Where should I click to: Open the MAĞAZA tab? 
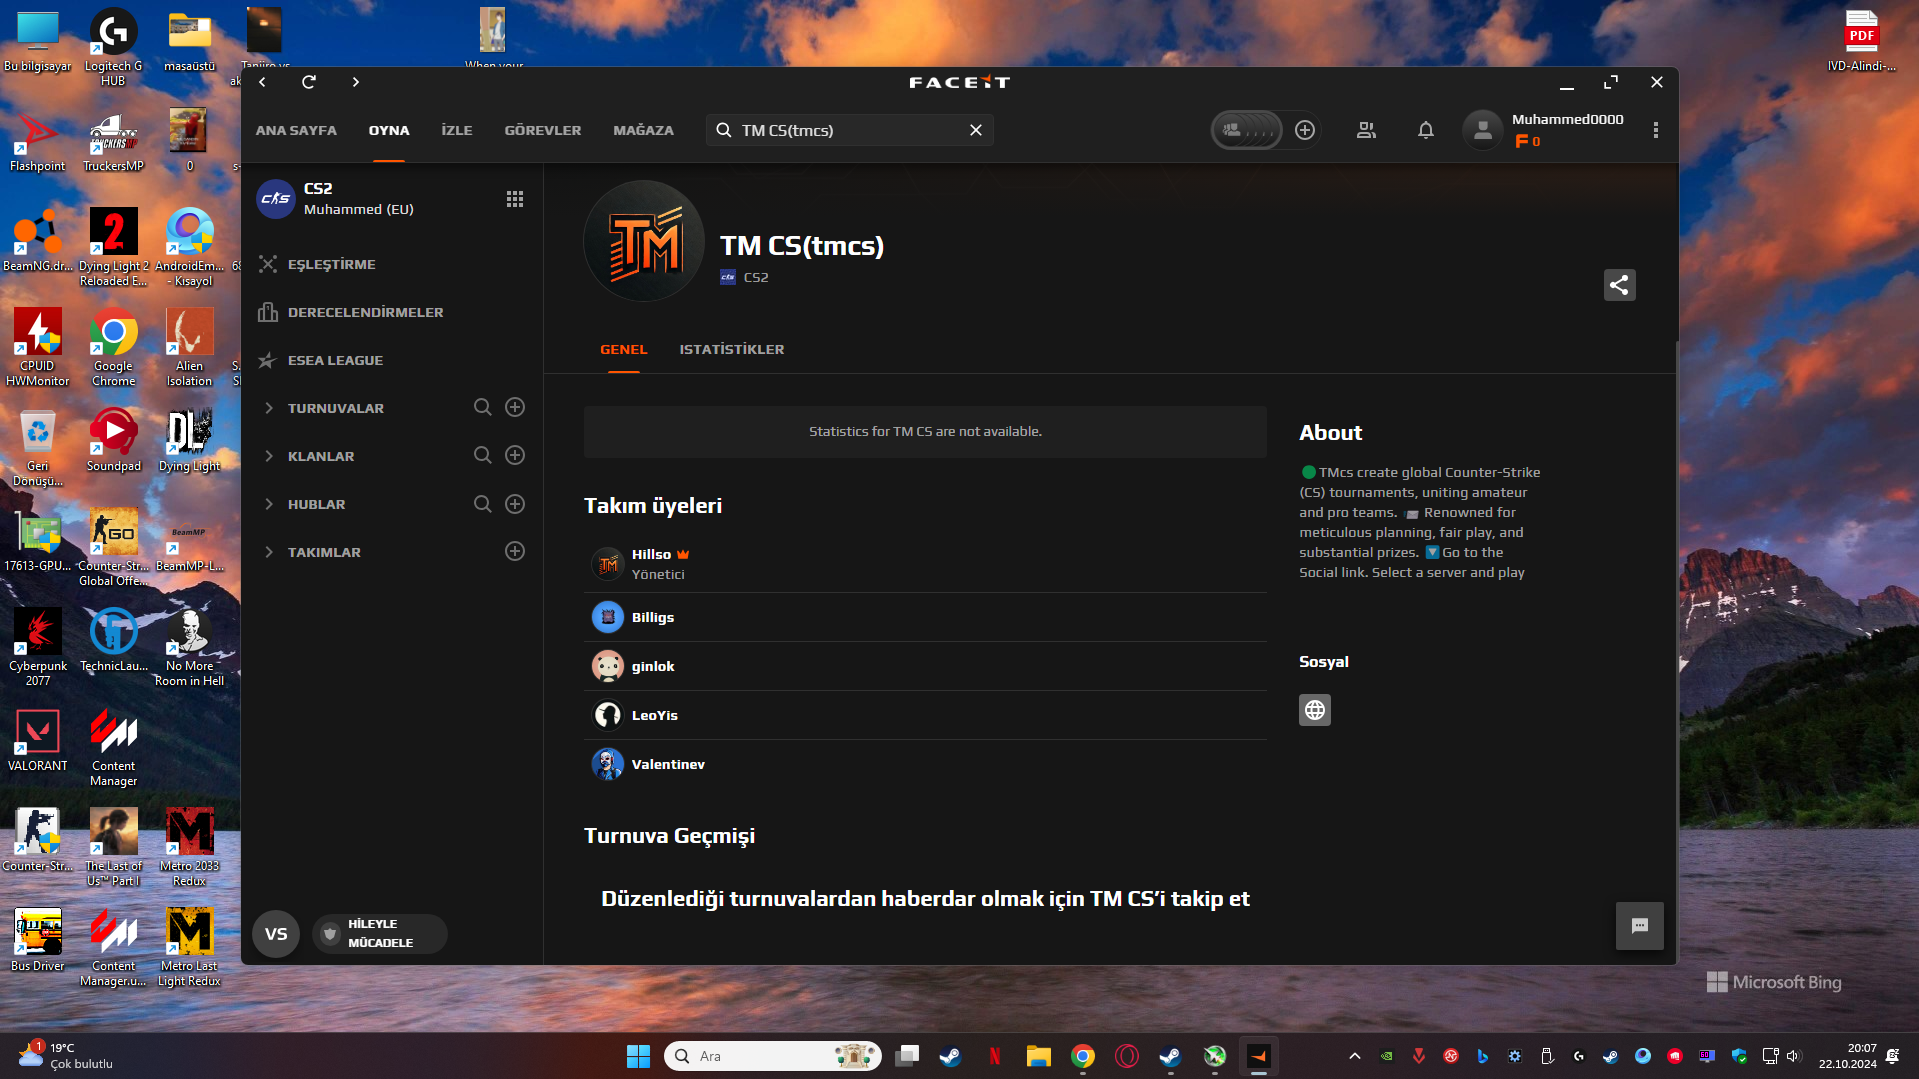pos(644,130)
